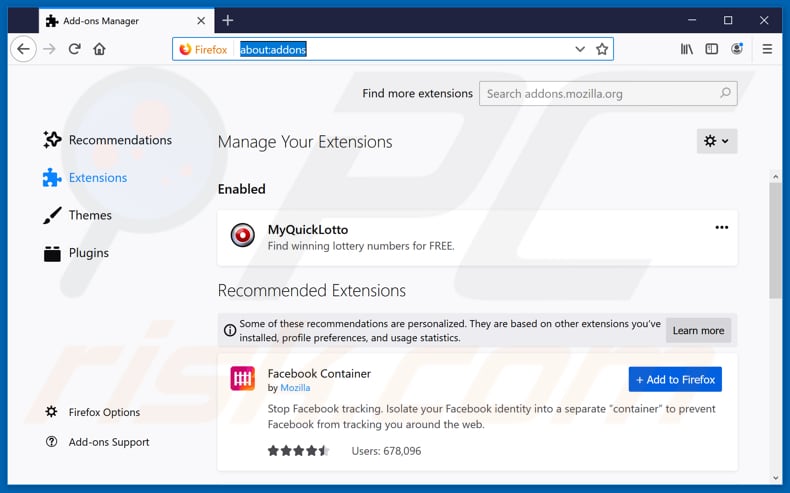Open the Firefox Options link text
This screenshot has height=493, width=790.
click(104, 412)
